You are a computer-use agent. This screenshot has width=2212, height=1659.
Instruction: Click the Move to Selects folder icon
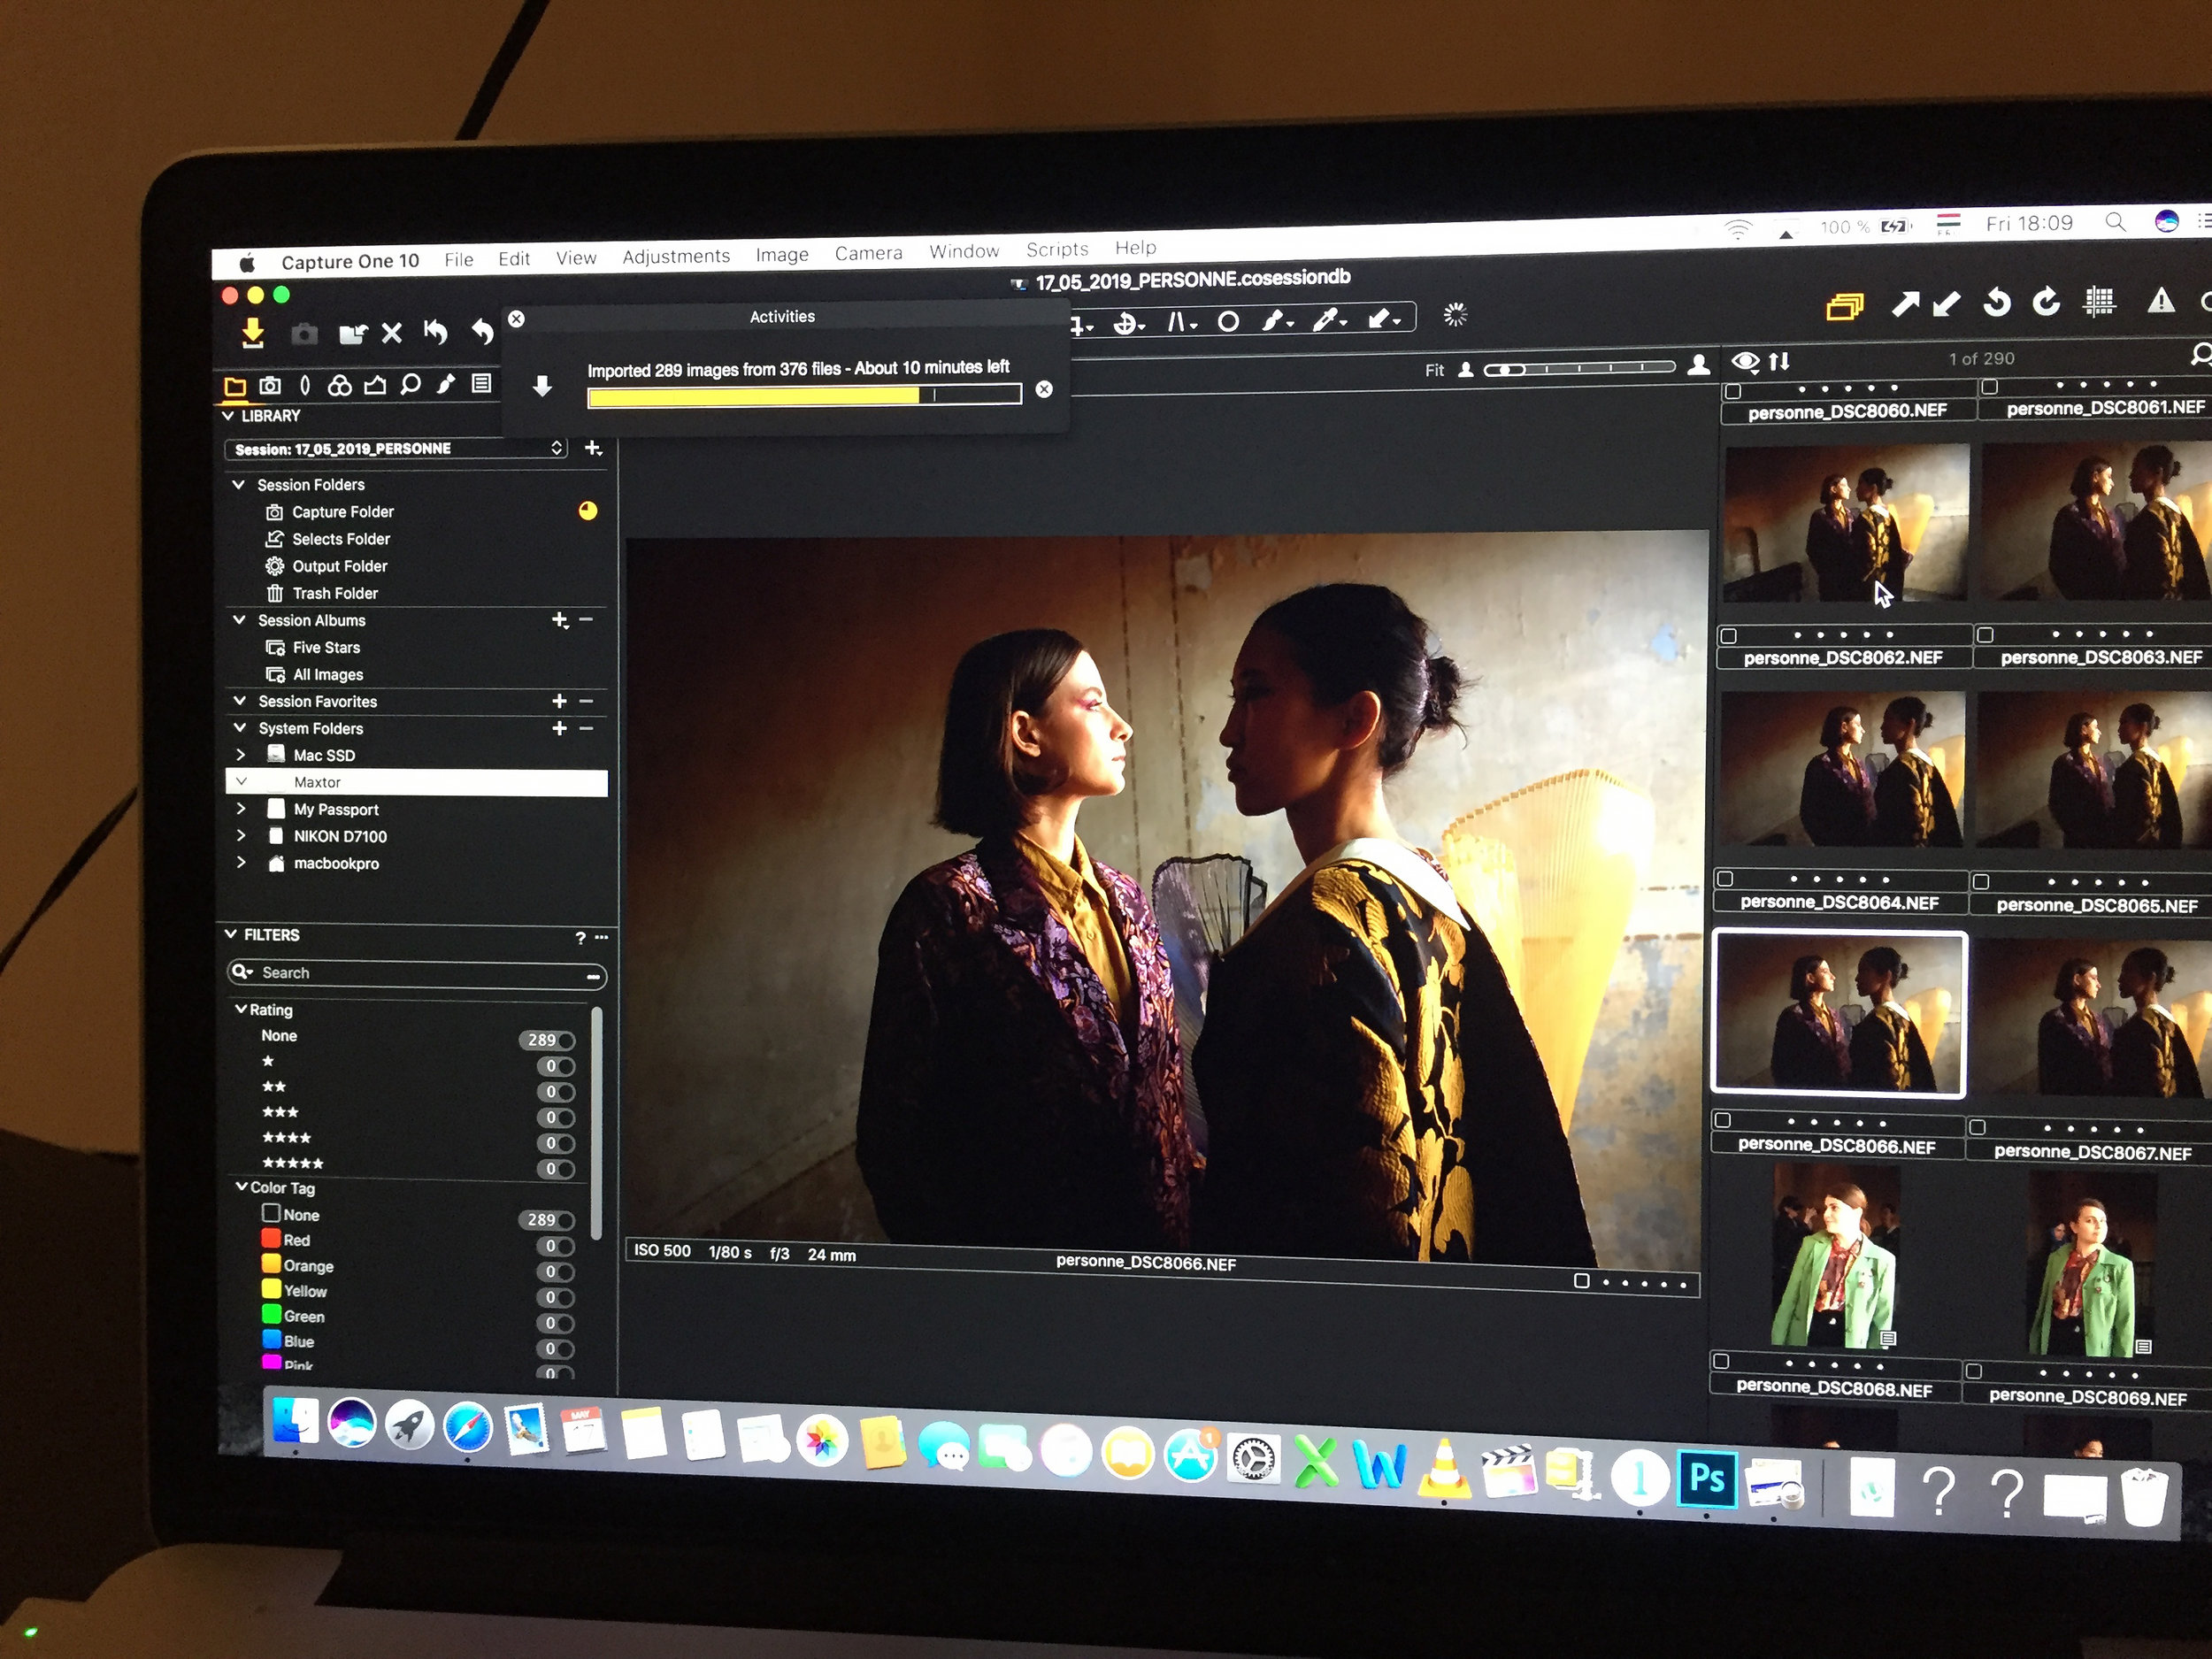tap(352, 334)
